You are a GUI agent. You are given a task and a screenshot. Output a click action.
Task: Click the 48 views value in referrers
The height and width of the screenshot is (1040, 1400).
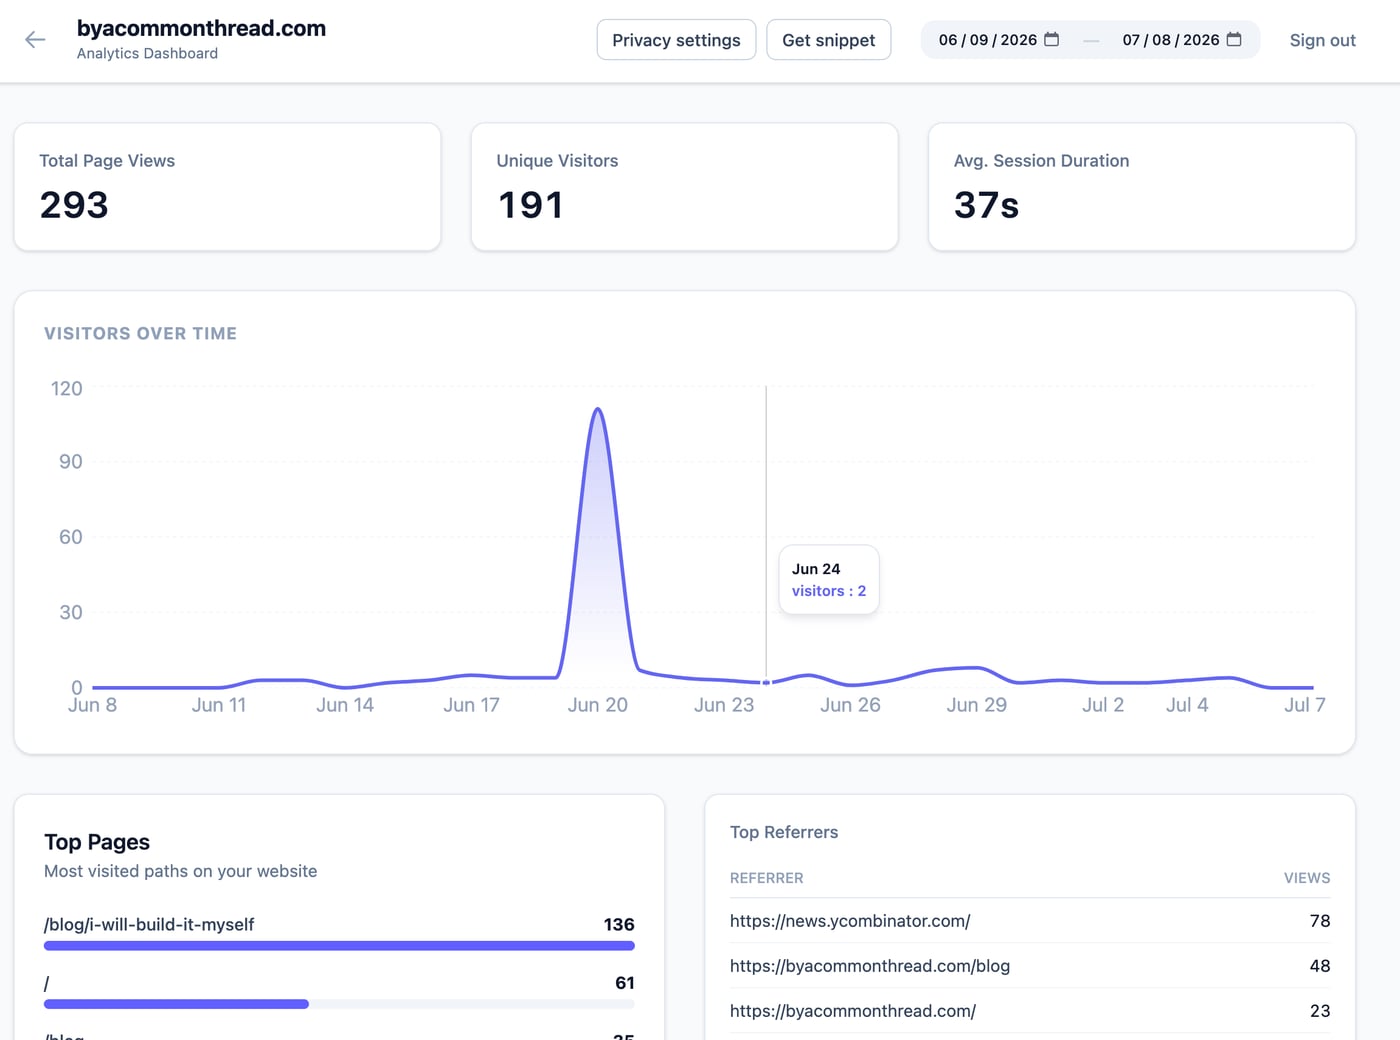click(1320, 966)
